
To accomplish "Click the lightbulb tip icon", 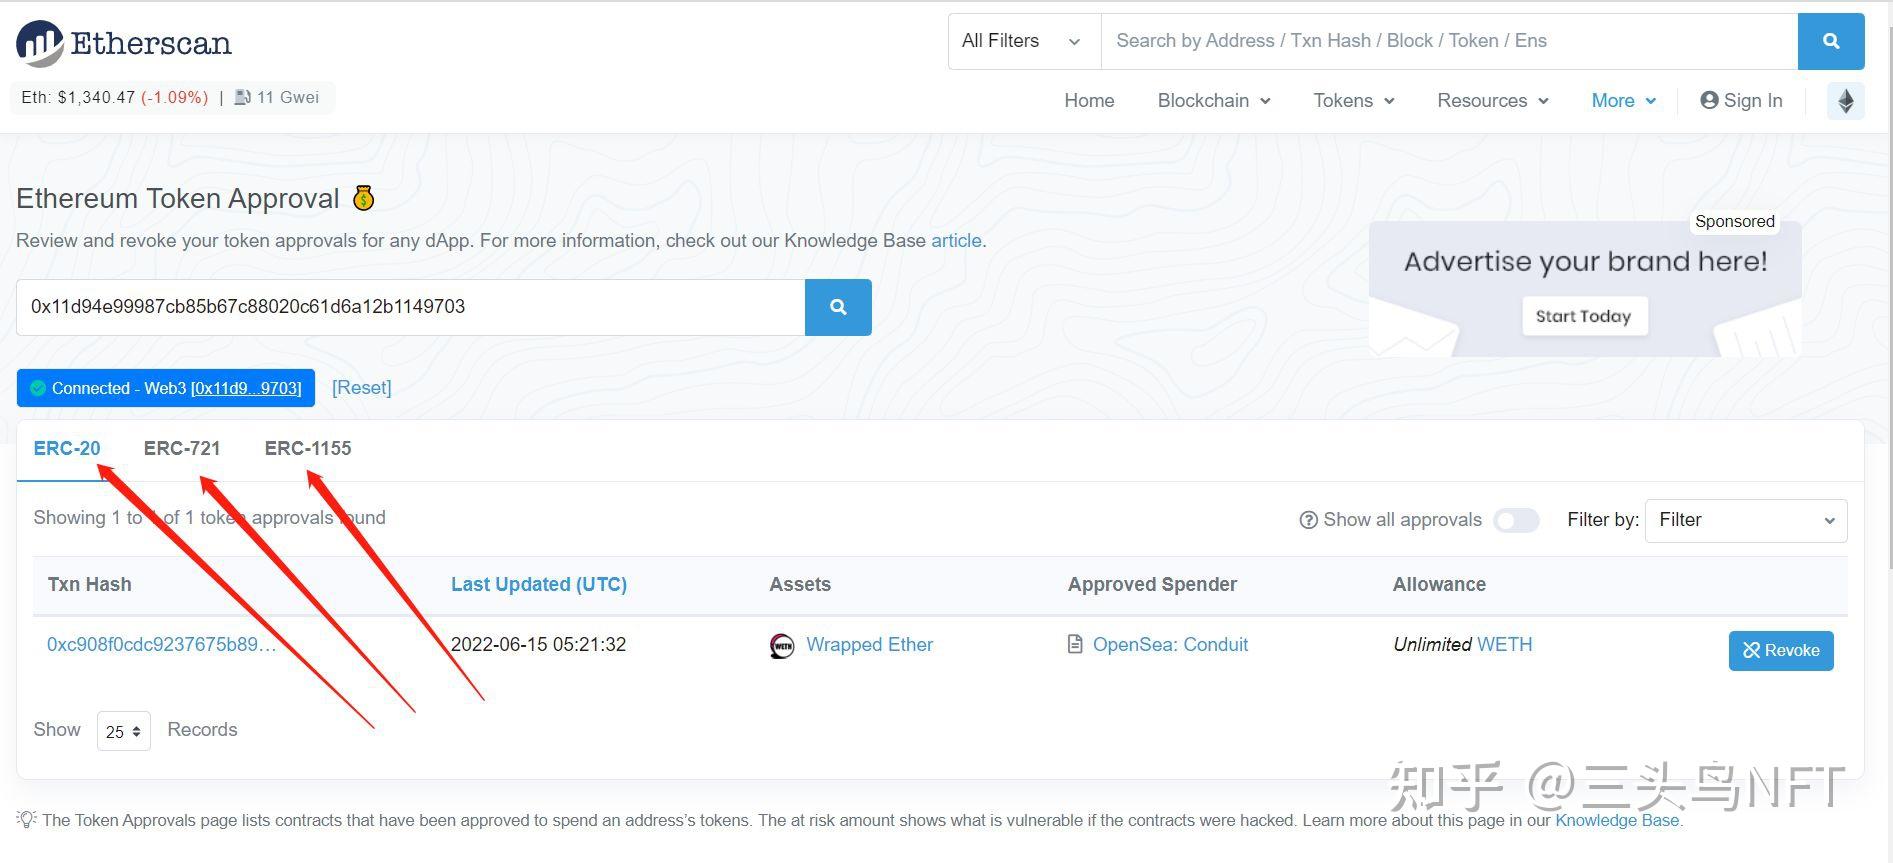I will coord(26,819).
